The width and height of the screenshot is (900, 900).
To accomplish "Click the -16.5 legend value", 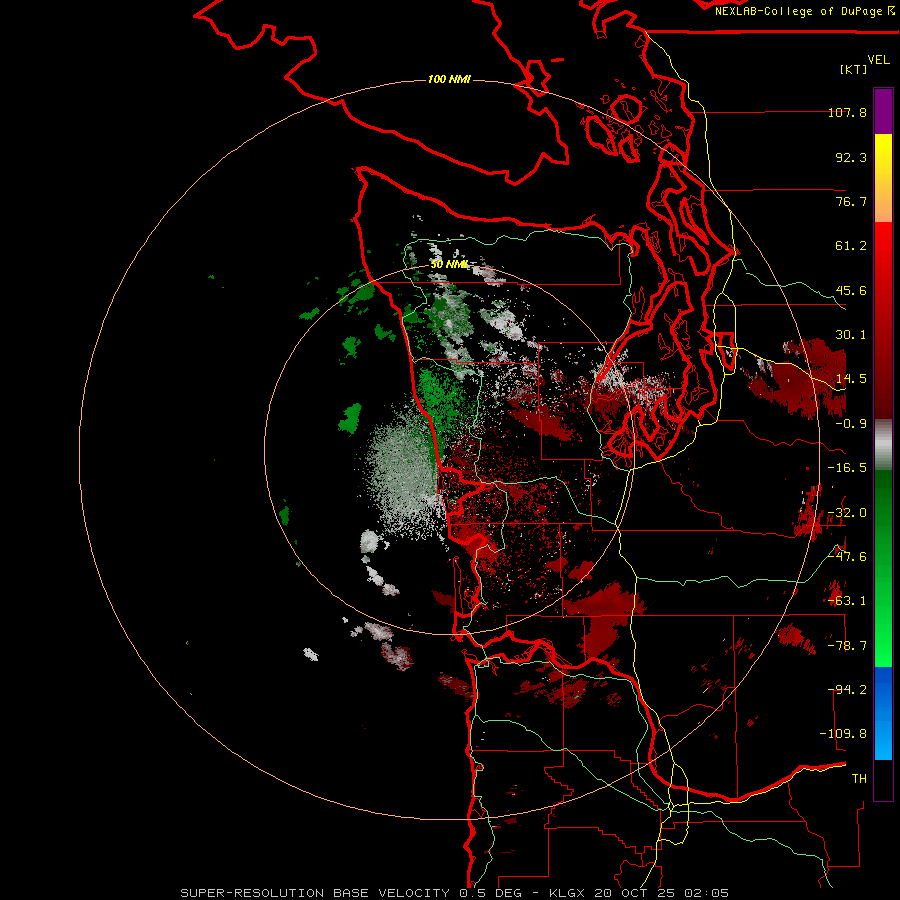I will (x=847, y=468).
